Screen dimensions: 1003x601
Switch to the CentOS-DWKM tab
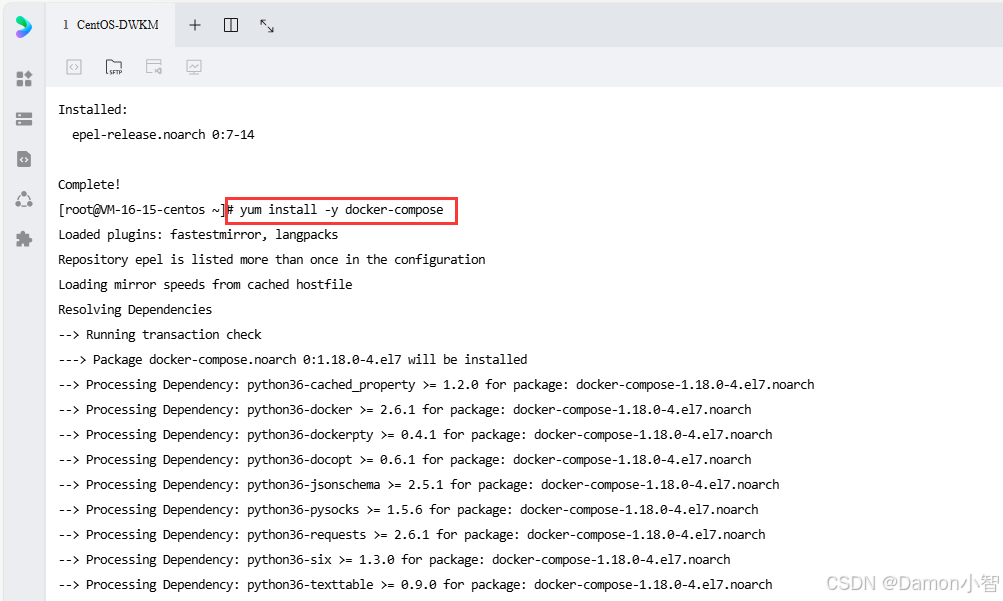coord(111,25)
